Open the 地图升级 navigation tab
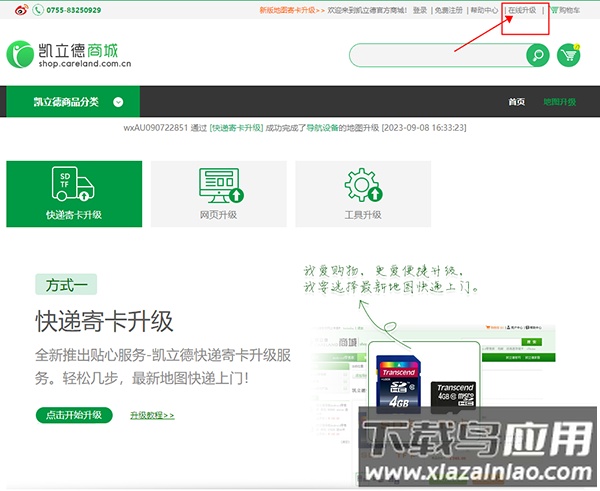The height and width of the screenshot is (491, 600). [x=559, y=102]
